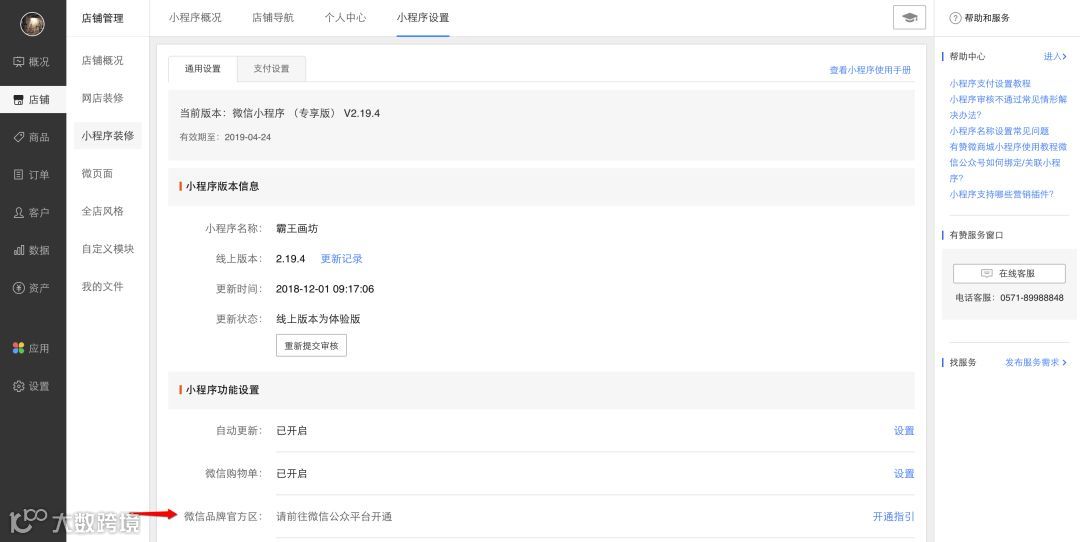This screenshot has height=542, width=1080.
Task: Click the graduation cap tutorial icon button
Action: 909,18
